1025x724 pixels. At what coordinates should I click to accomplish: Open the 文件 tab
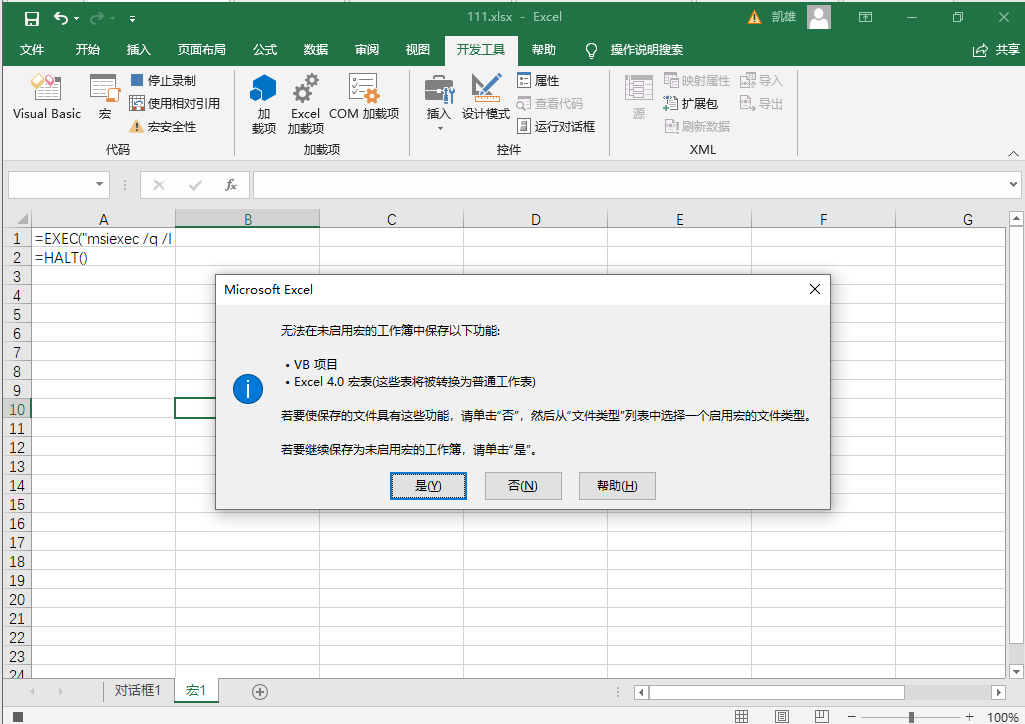[32, 50]
